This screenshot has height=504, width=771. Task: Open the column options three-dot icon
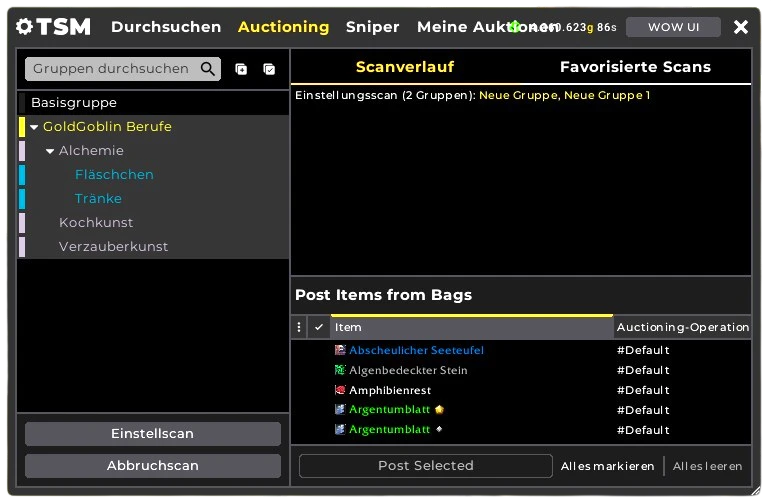click(x=299, y=327)
